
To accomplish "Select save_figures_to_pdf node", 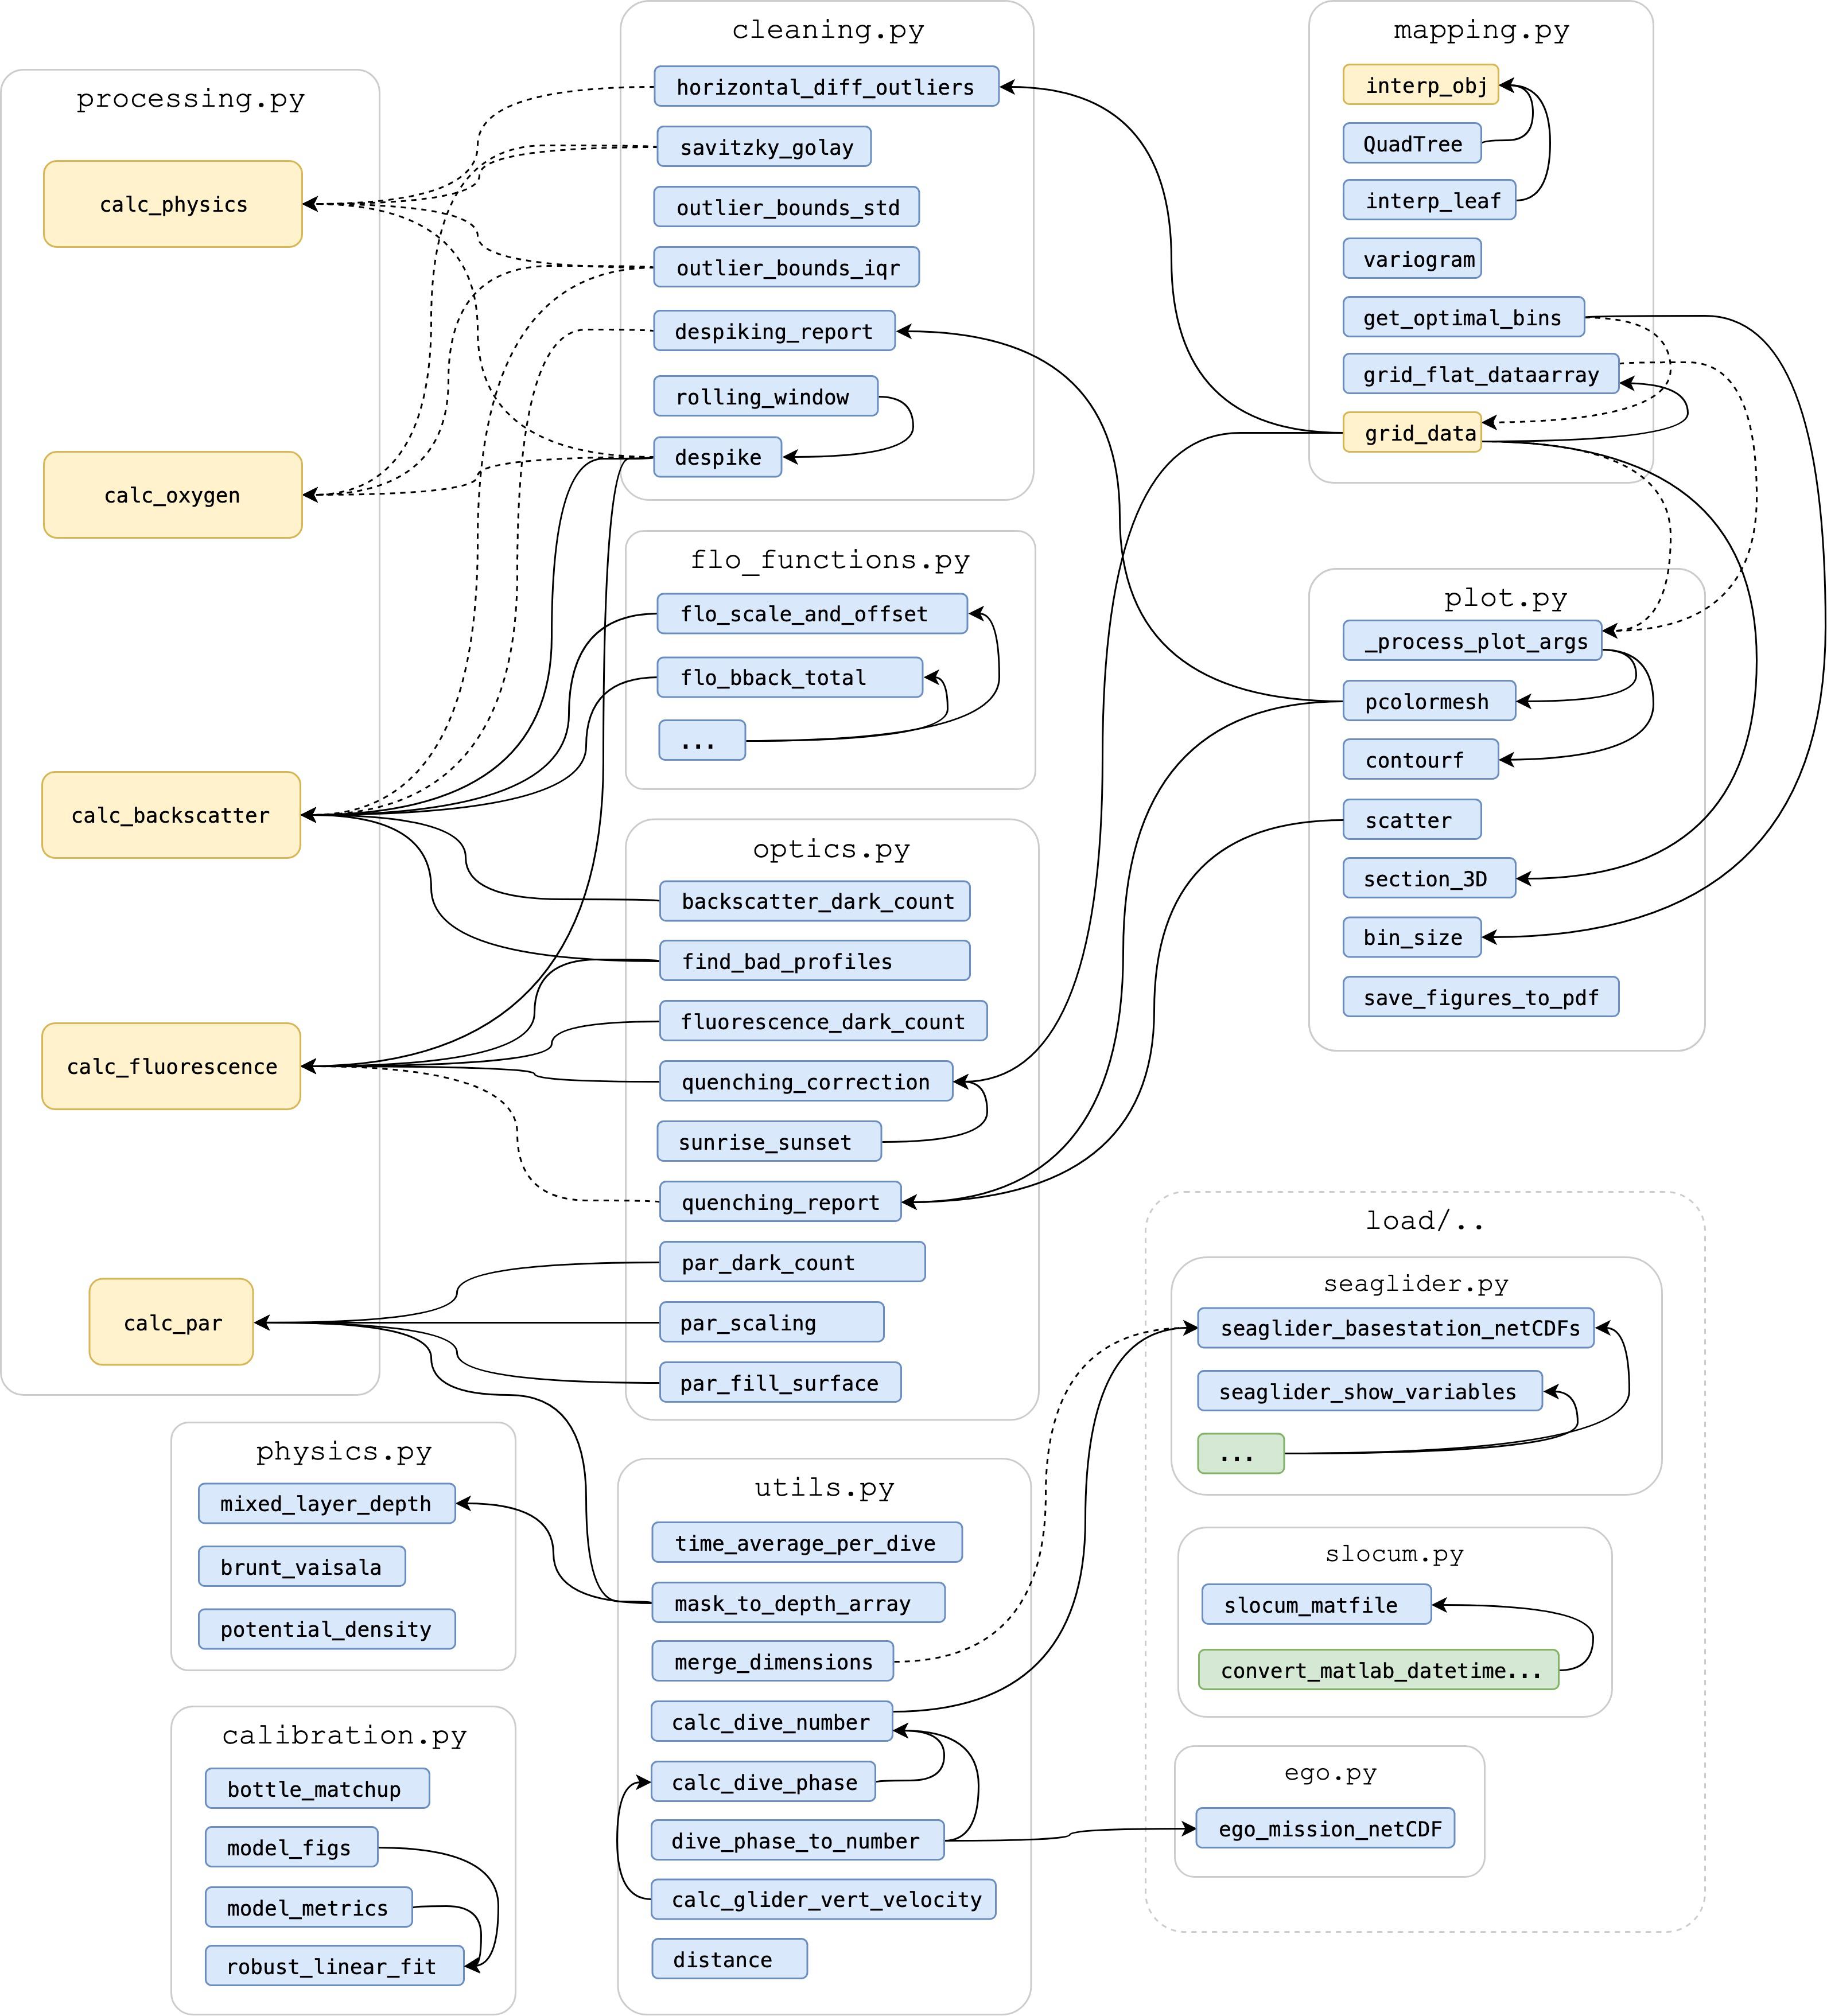I will 1481,997.
